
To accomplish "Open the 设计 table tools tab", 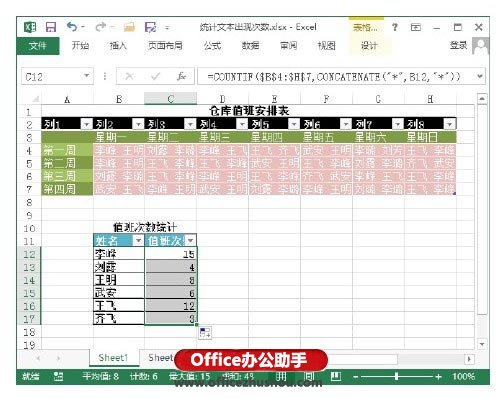I will pos(369,46).
